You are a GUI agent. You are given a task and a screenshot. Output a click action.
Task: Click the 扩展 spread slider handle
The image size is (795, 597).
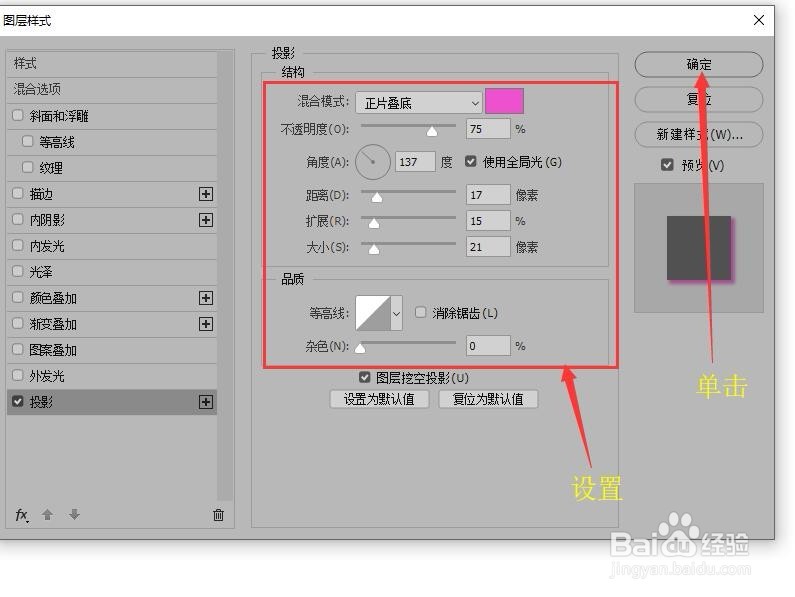pos(374,223)
